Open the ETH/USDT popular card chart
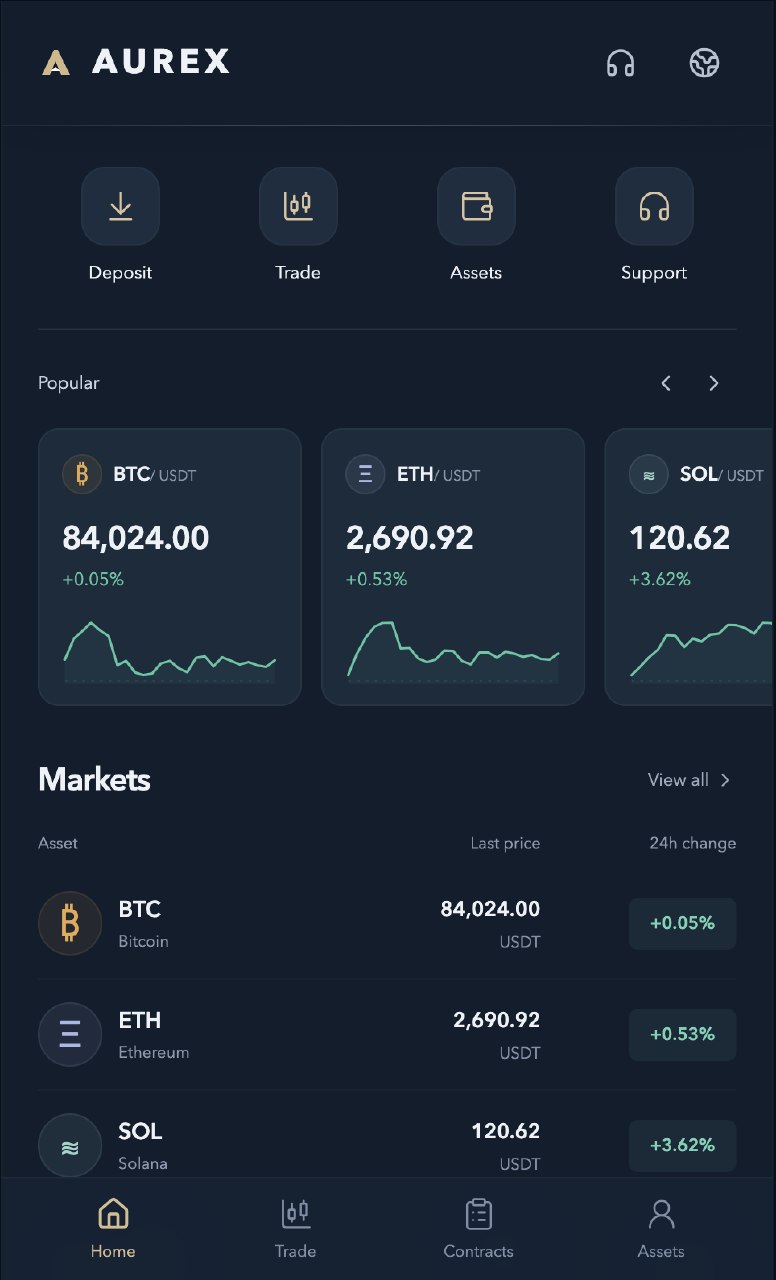The height and width of the screenshot is (1280, 776). click(x=453, y=651)
